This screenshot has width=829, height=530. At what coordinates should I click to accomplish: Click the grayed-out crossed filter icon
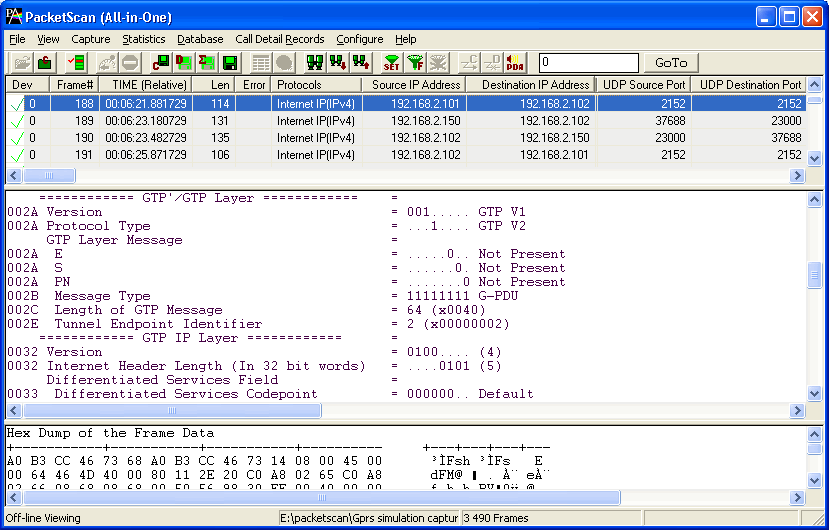(438, 63)
